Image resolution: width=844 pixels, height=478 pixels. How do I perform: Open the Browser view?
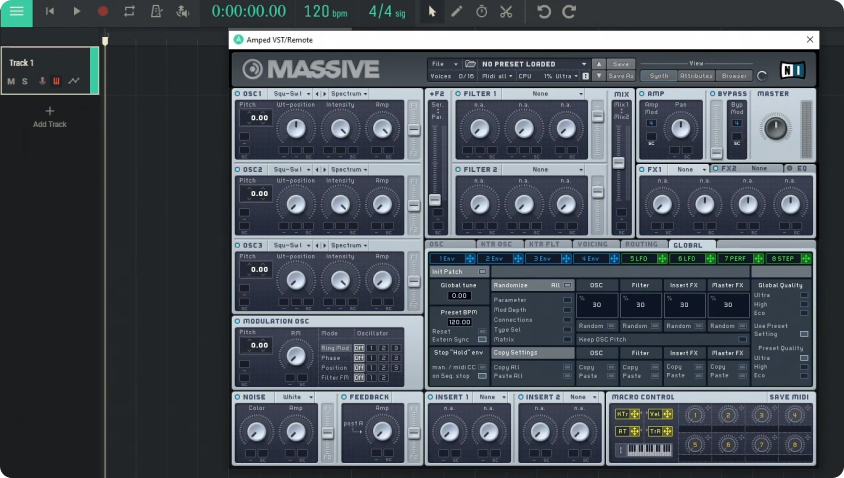tap(735, 76)
